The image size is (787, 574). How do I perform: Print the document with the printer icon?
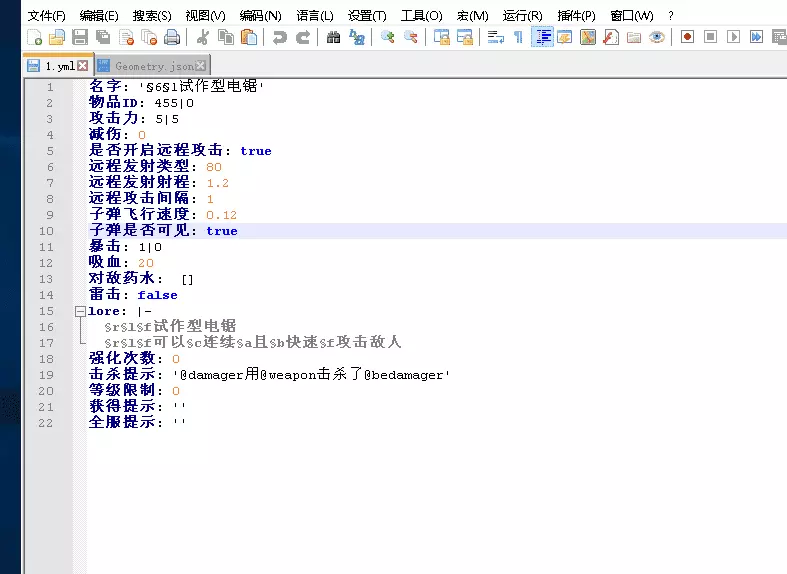(172, 37)
